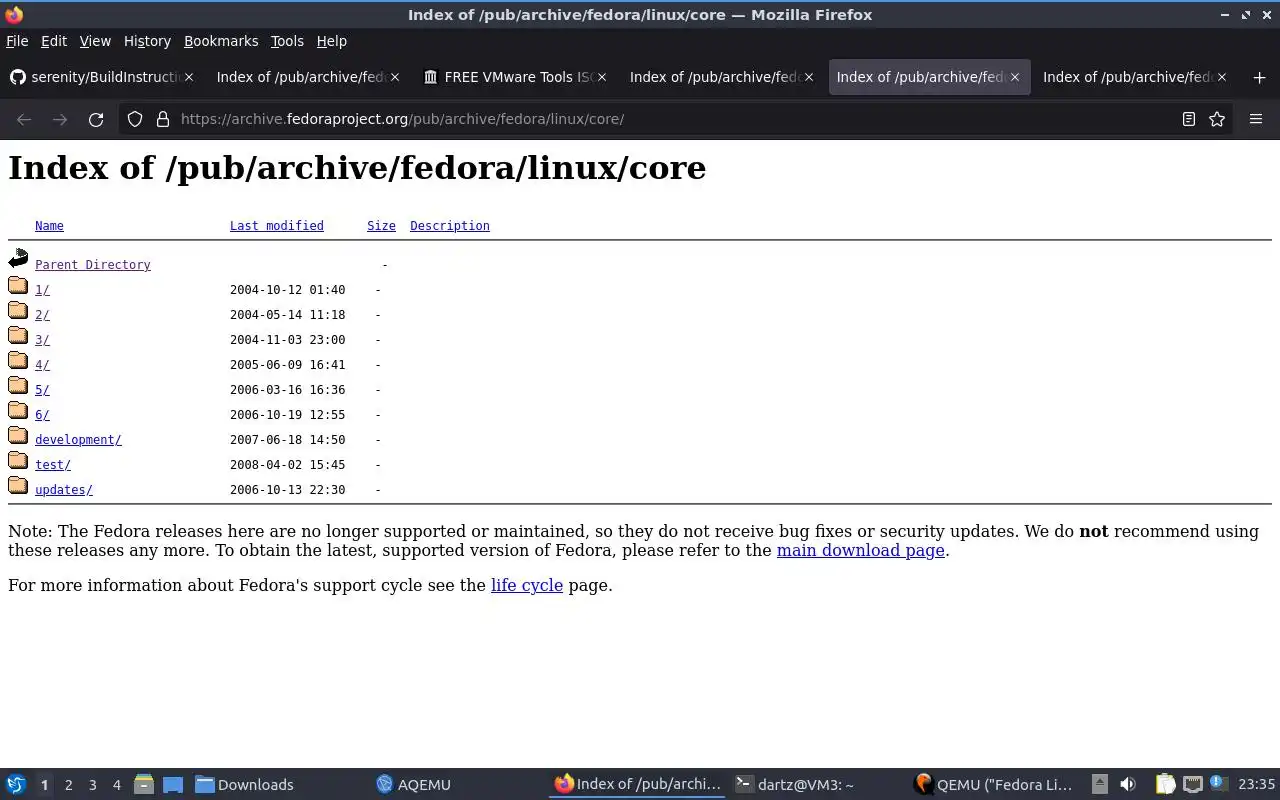Open the tracking protection shield icon
1280x800 pixels.
(x=135, y=119)
